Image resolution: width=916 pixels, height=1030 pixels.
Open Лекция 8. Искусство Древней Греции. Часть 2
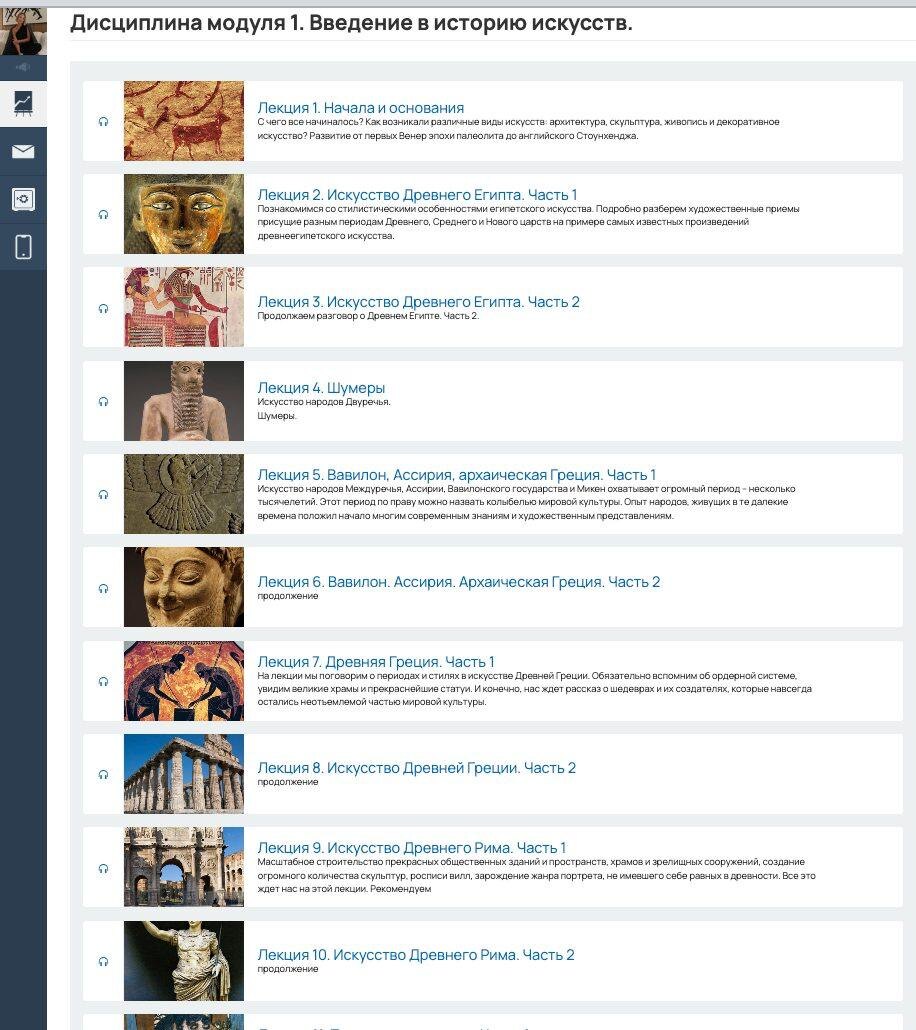[417, 768]
